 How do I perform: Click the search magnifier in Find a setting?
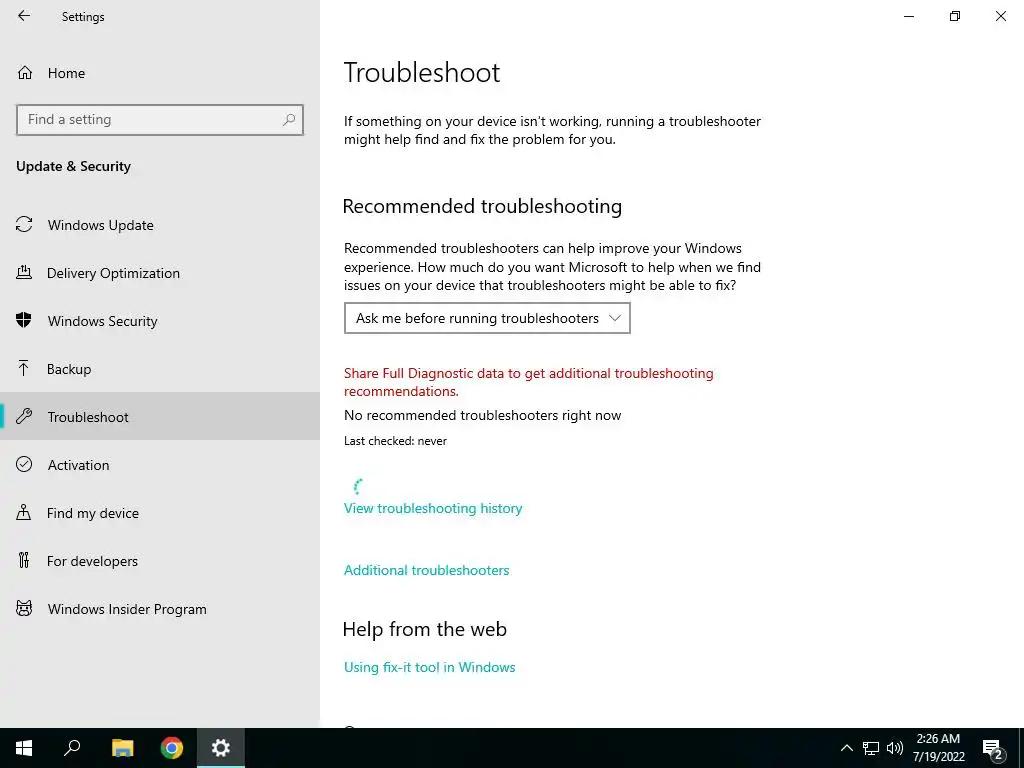coord(289,120)
